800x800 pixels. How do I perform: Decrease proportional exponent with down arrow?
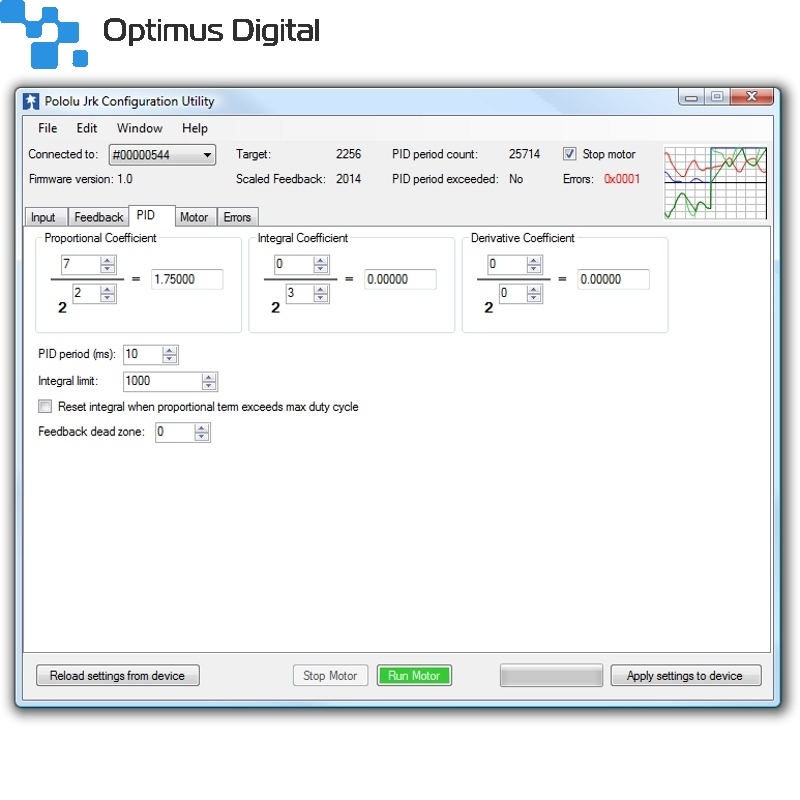108,298
